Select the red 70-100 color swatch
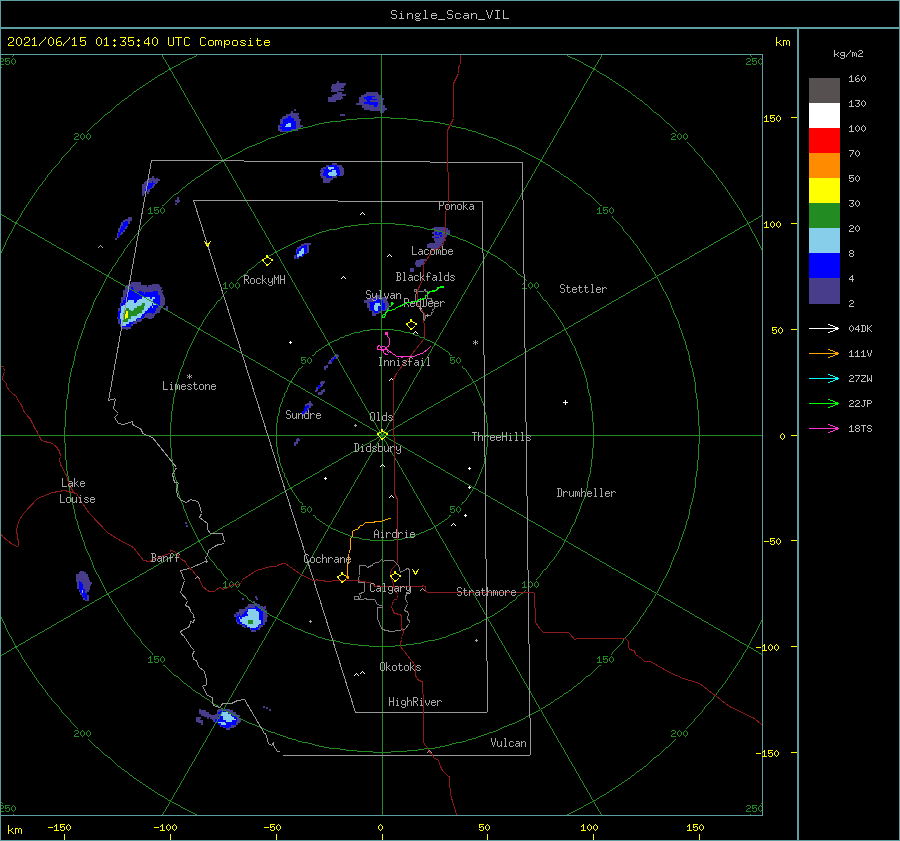 point(824,141)
